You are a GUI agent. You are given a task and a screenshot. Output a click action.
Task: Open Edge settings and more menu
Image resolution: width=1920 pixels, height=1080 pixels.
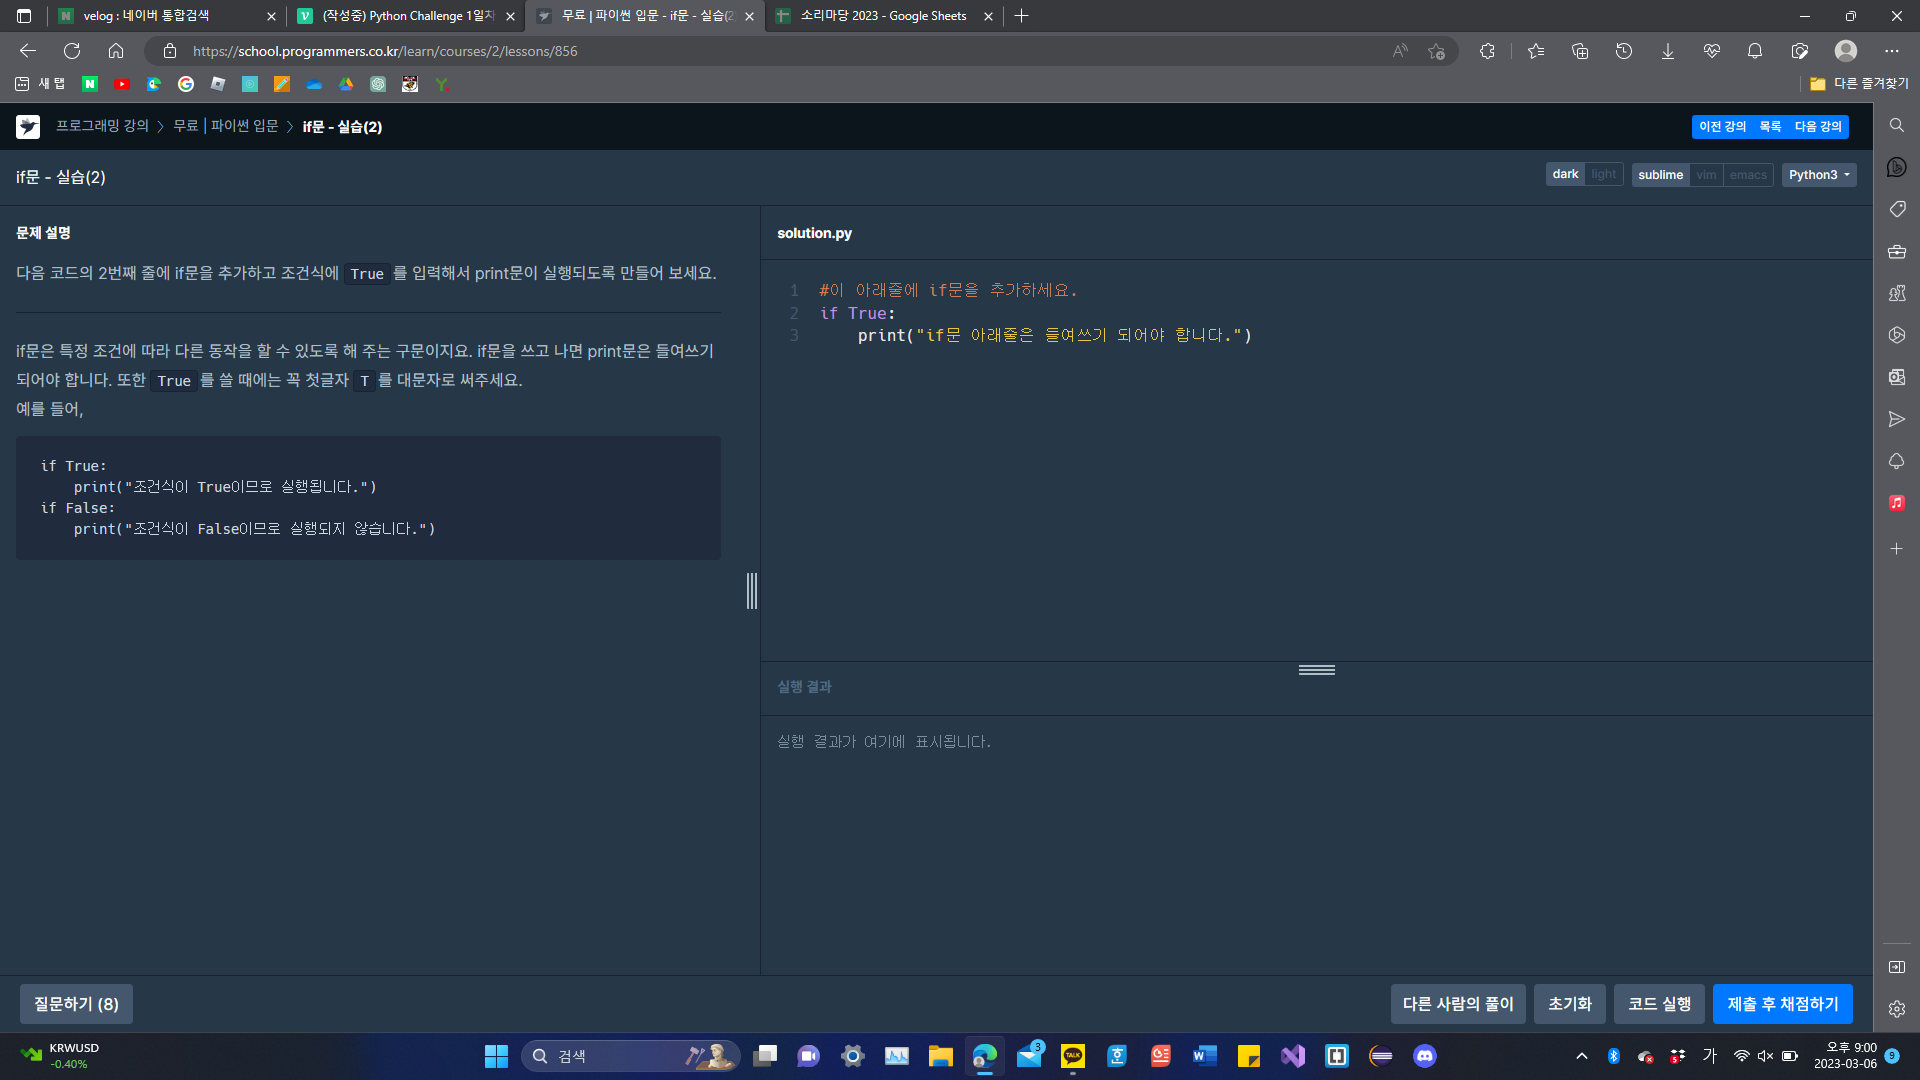(1891, 51)
